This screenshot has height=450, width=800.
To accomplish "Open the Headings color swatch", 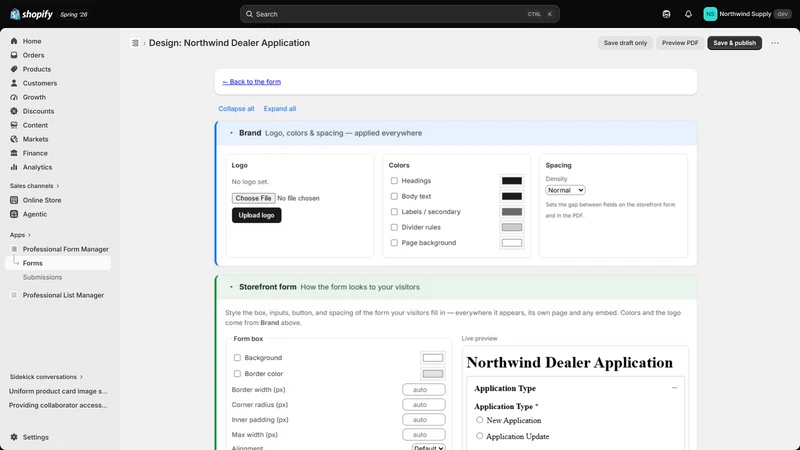I will tap(511, 181).
